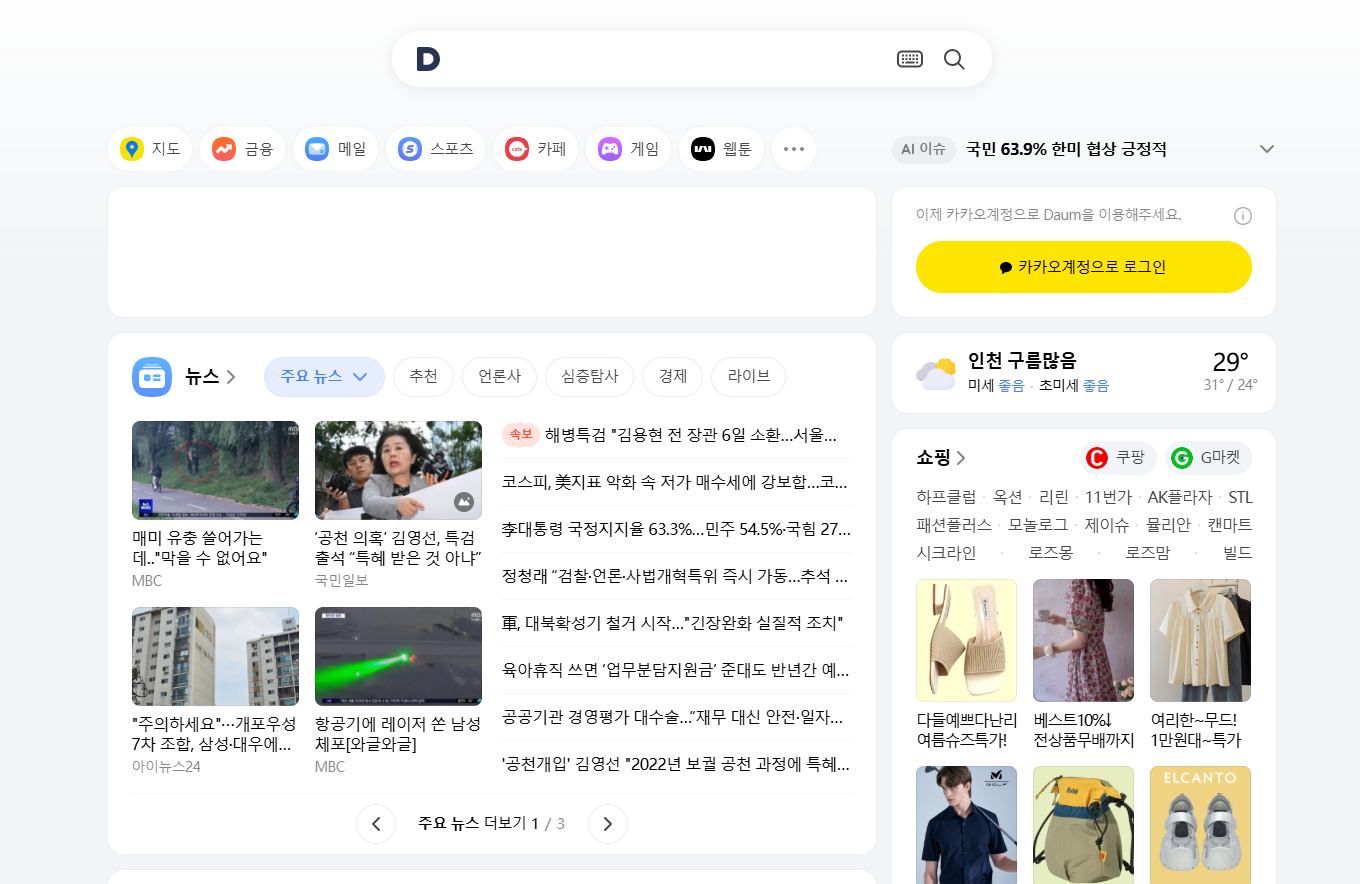This screenshot has height=884, width=1360.
Task: Open the 금융 finance shortcut
Action: point(243,149)
